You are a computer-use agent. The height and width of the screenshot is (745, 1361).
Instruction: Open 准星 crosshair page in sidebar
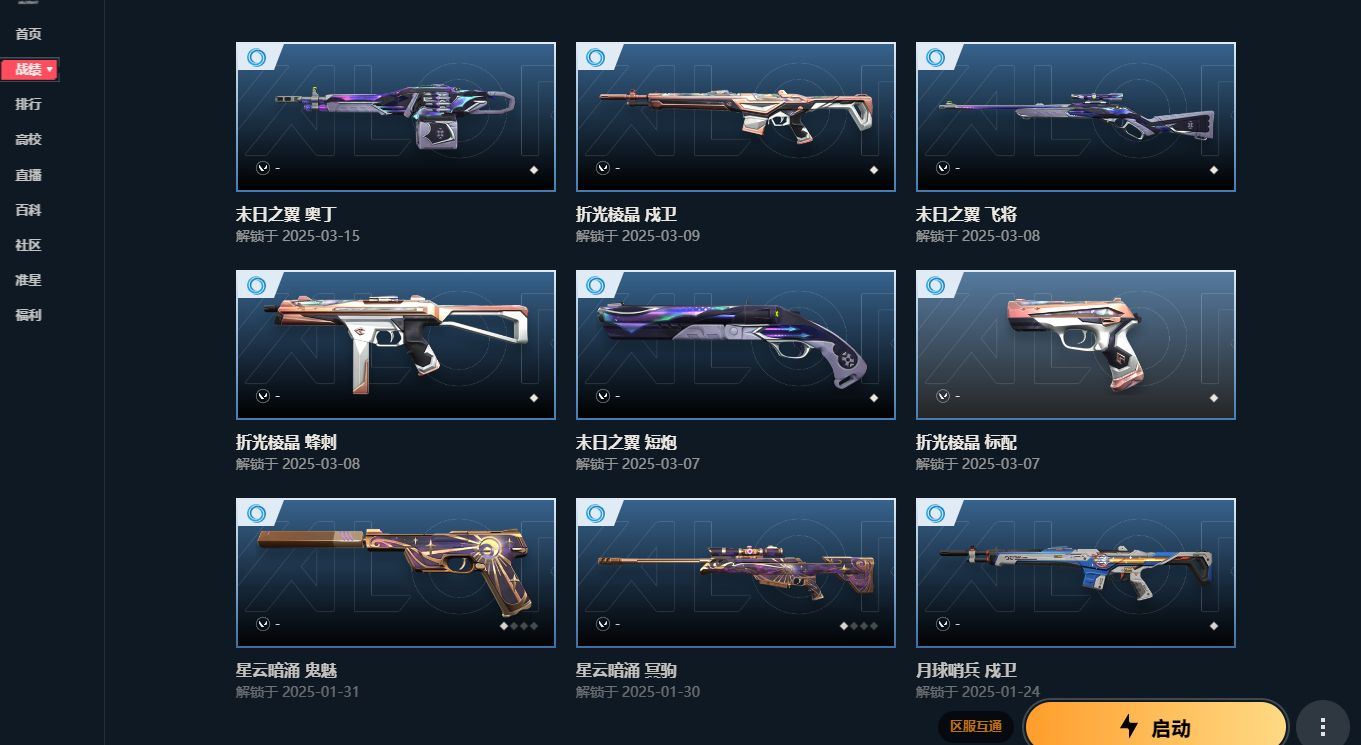point(28,280)
